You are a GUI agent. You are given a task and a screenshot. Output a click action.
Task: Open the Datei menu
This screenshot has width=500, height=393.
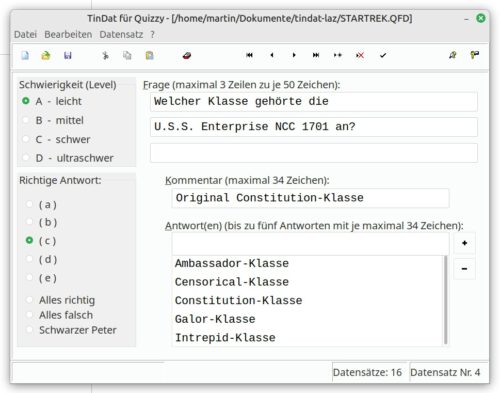click(25, 34)
